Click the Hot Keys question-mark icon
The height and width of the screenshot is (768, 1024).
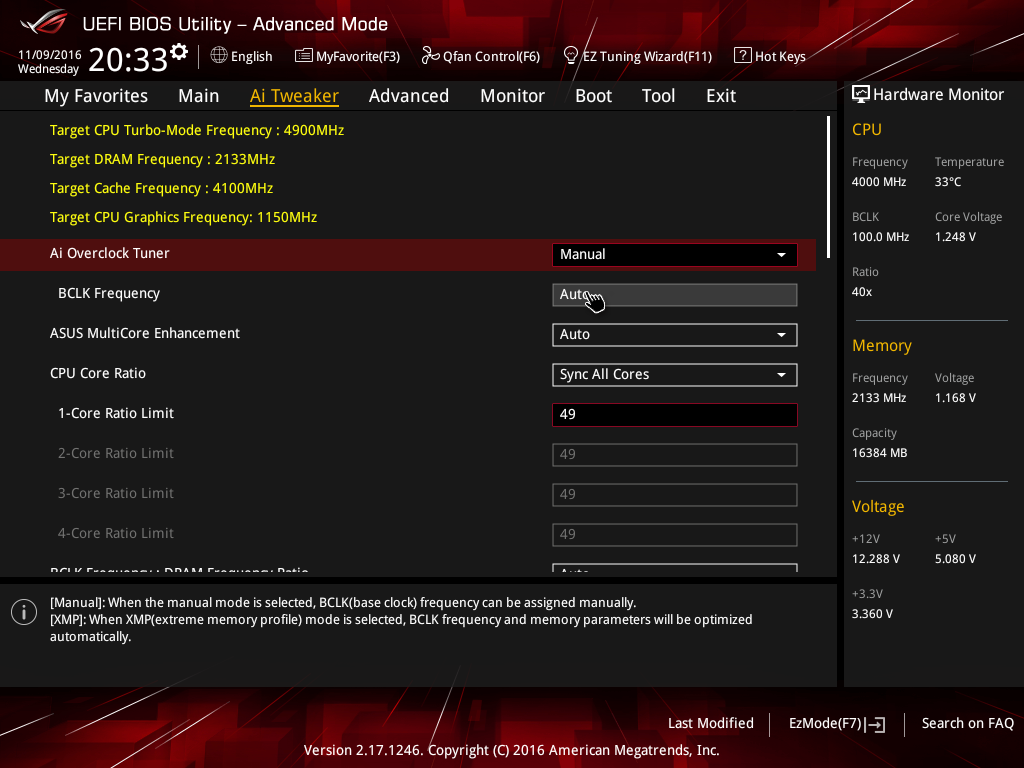743,56
